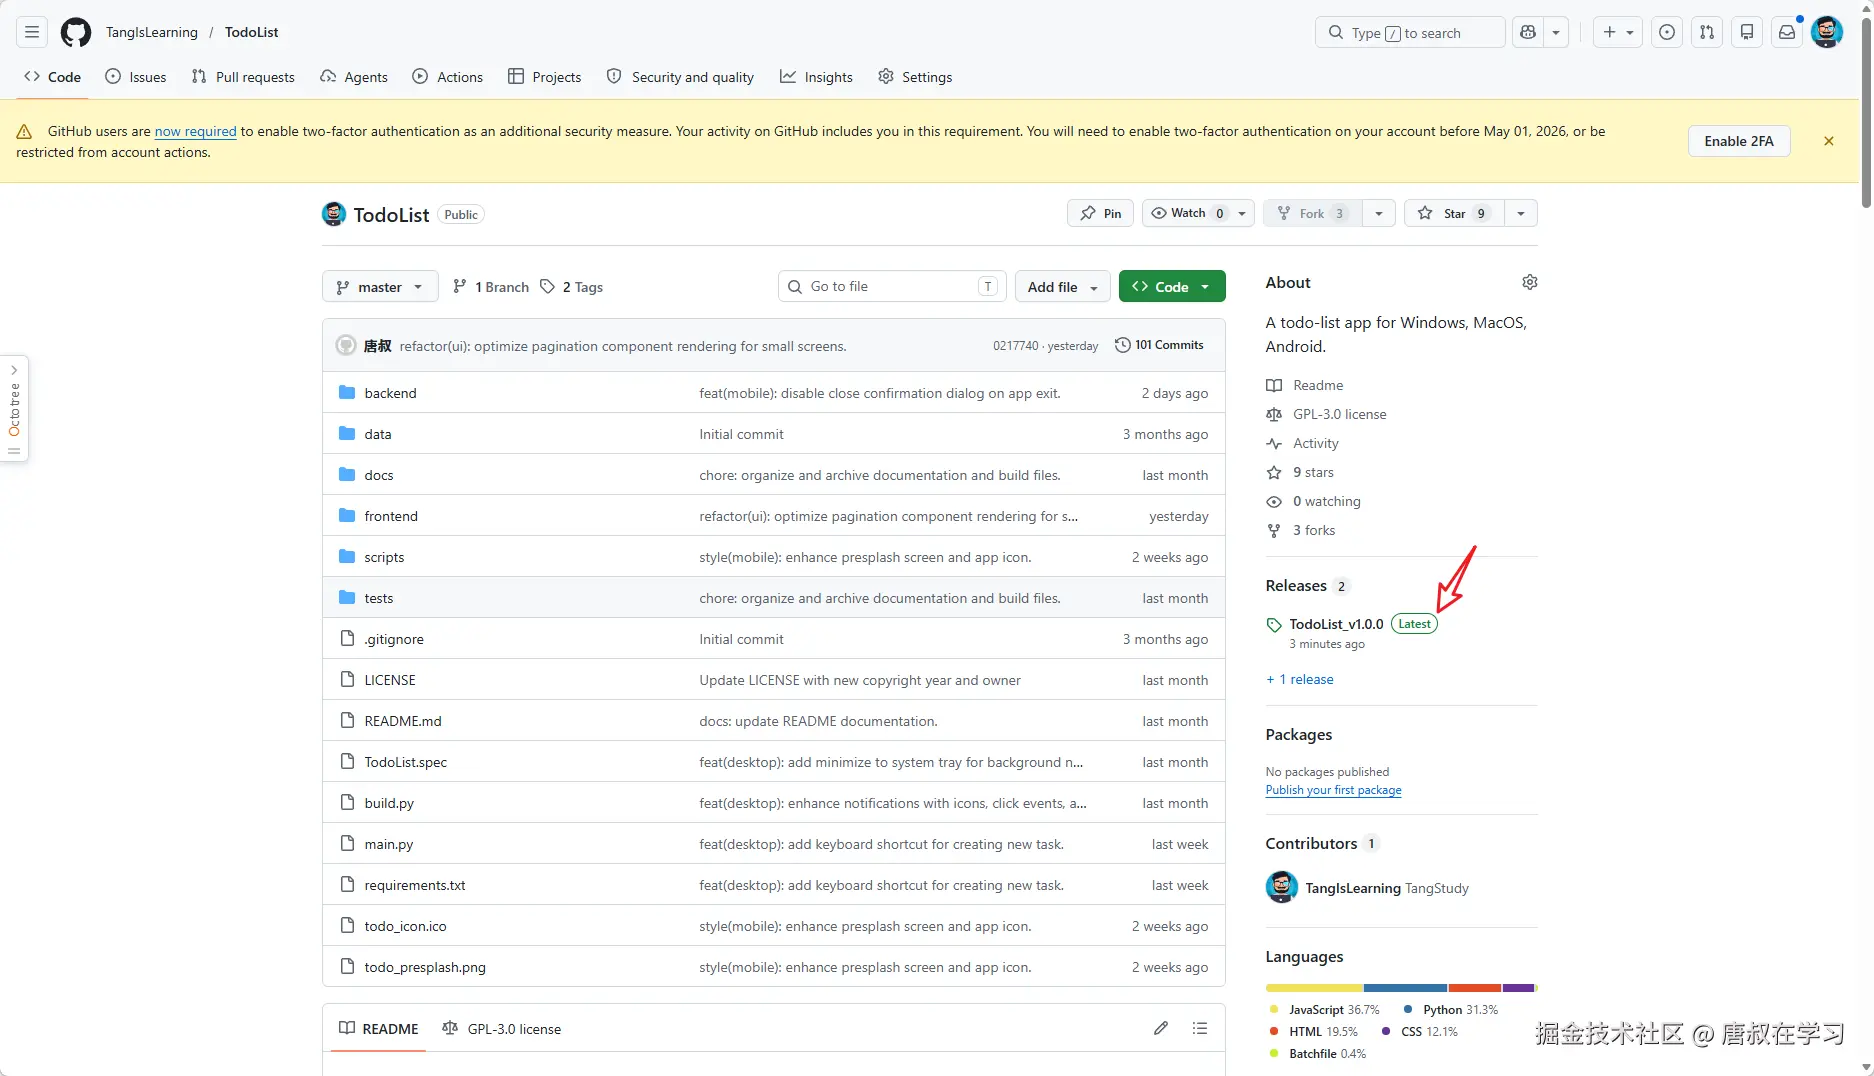The height and width of the screenshot is (1076, 1874).
Task: Open the Star lists dropdown arrow
Action: pos(1521,213)
